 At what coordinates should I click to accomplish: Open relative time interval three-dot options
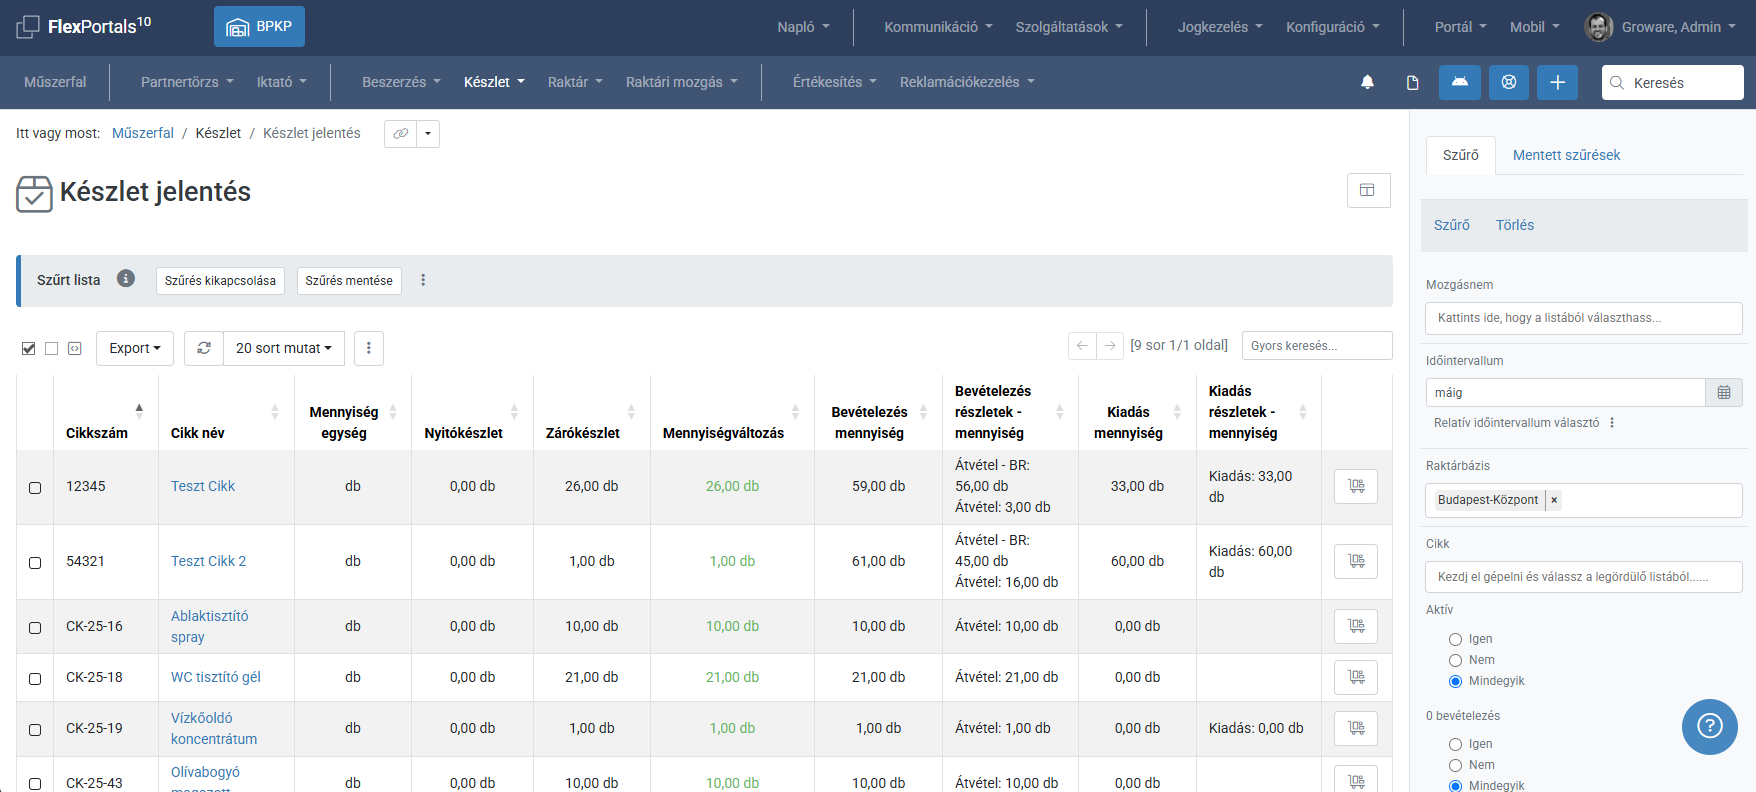coord(1612,423)
